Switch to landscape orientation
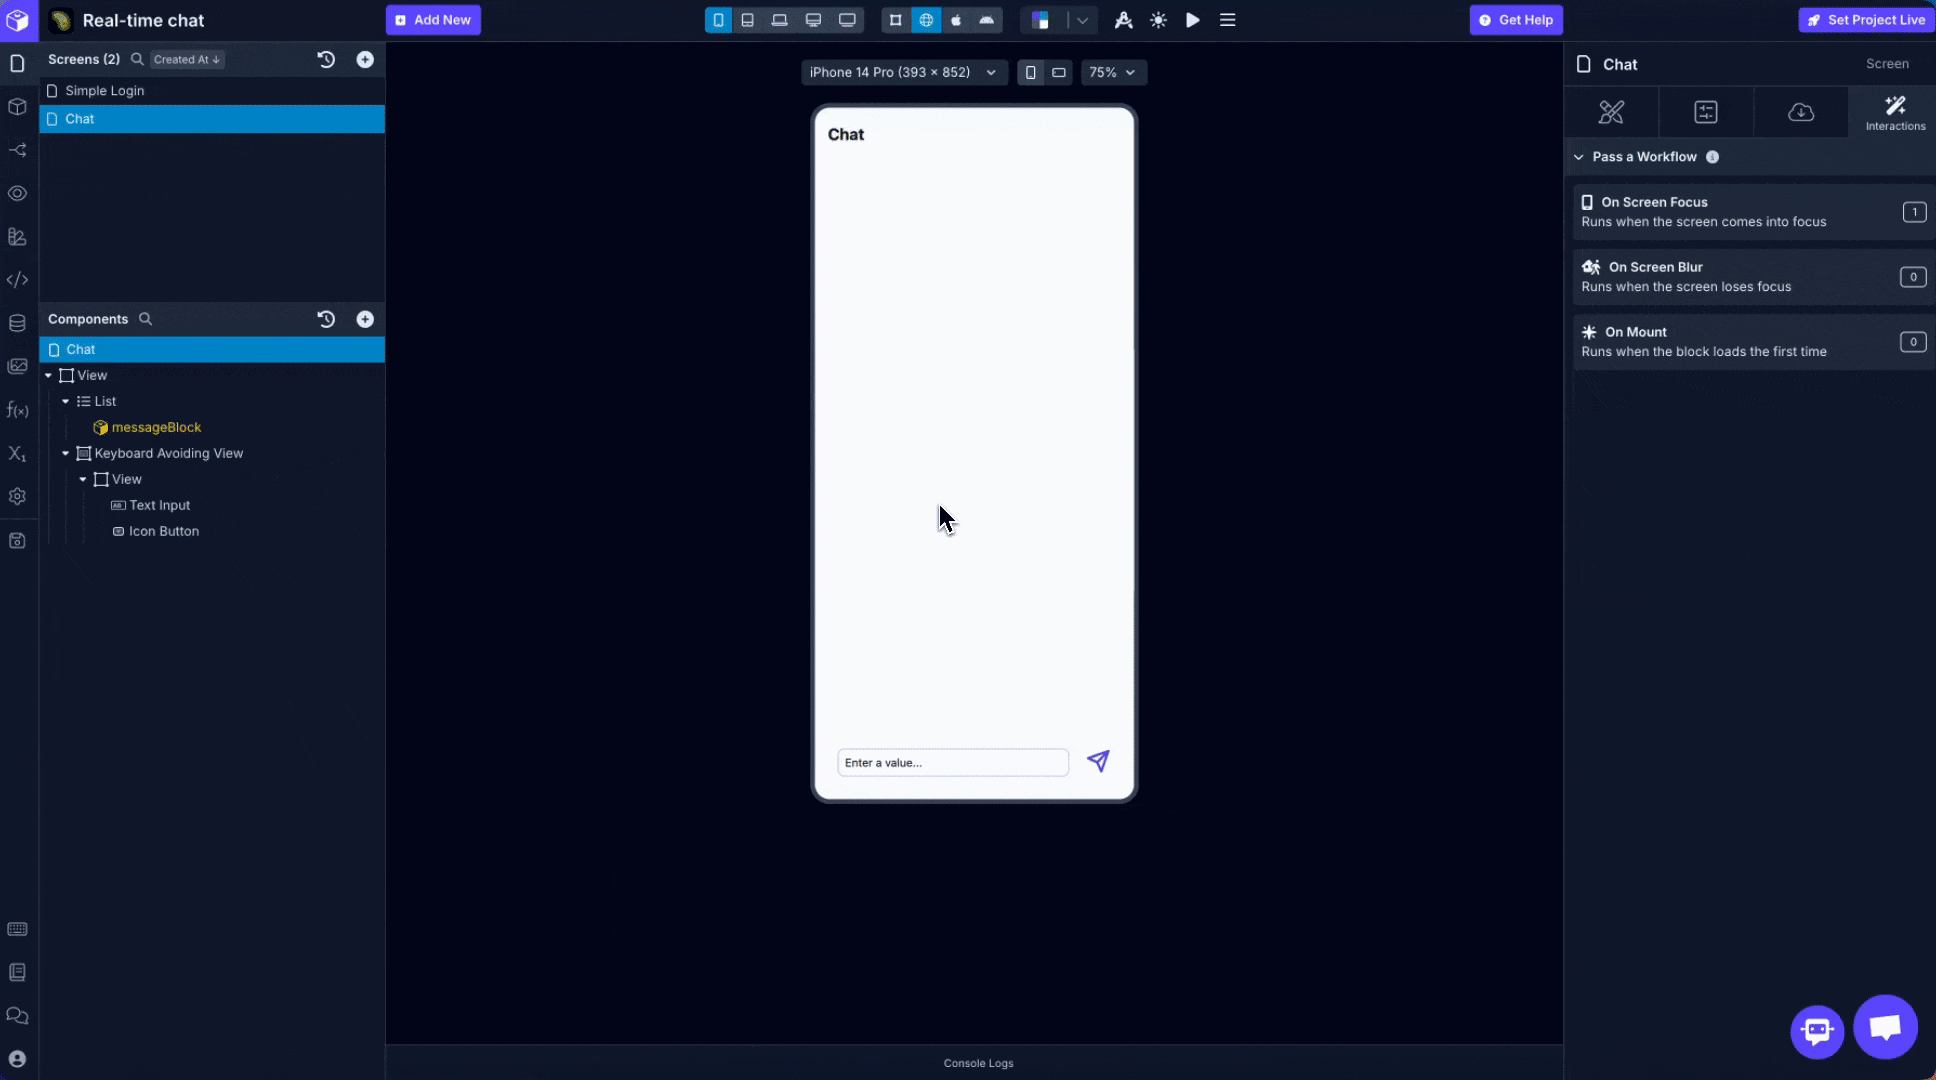Screen dimensions: 1936x1080 tap(1059, 72)
